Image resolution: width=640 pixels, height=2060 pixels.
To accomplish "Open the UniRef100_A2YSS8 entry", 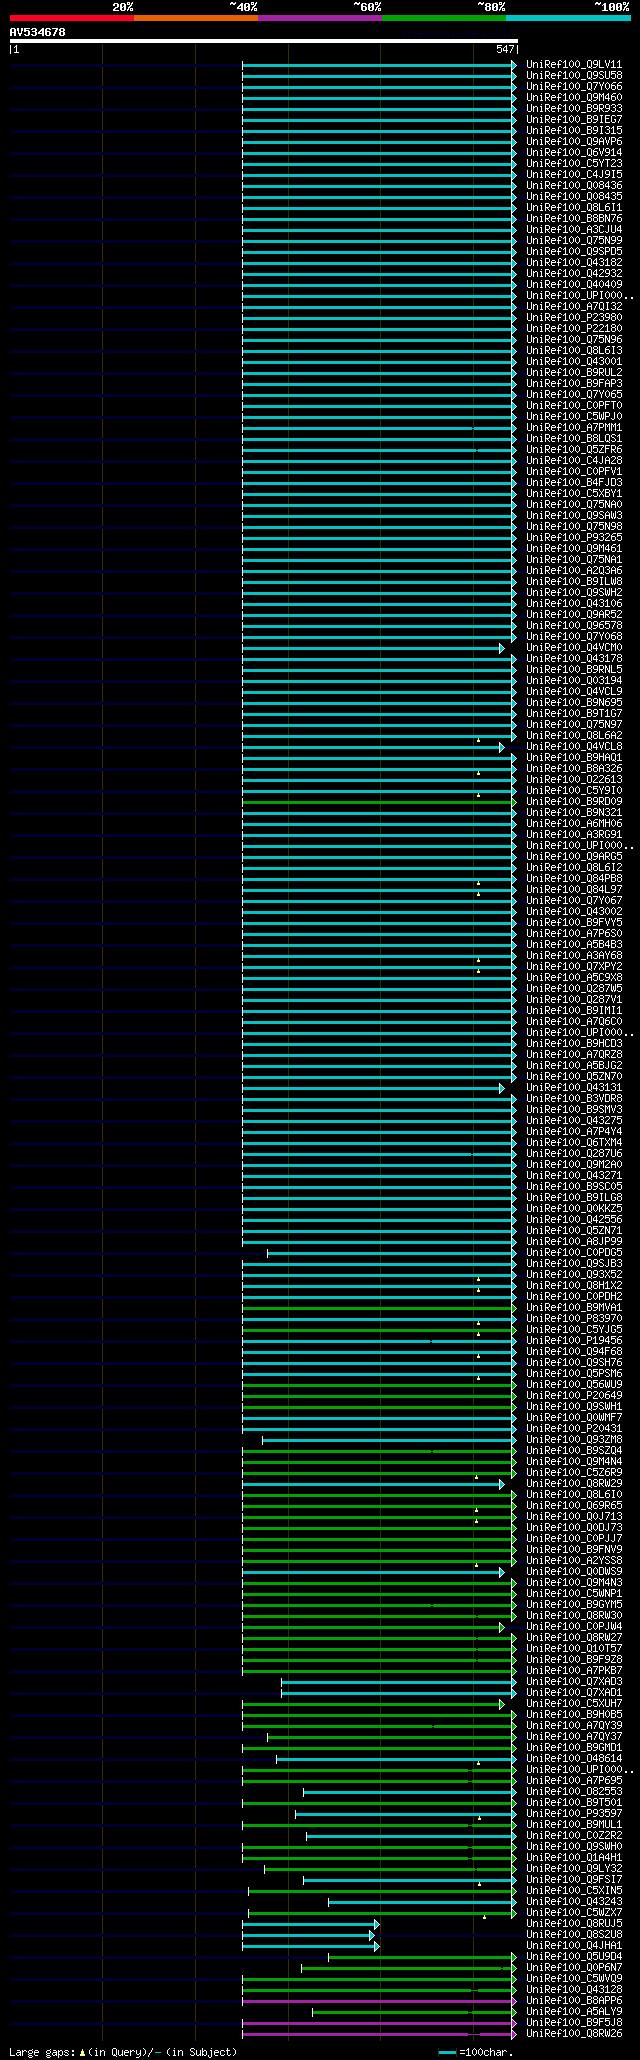I will pos(574,1560).
